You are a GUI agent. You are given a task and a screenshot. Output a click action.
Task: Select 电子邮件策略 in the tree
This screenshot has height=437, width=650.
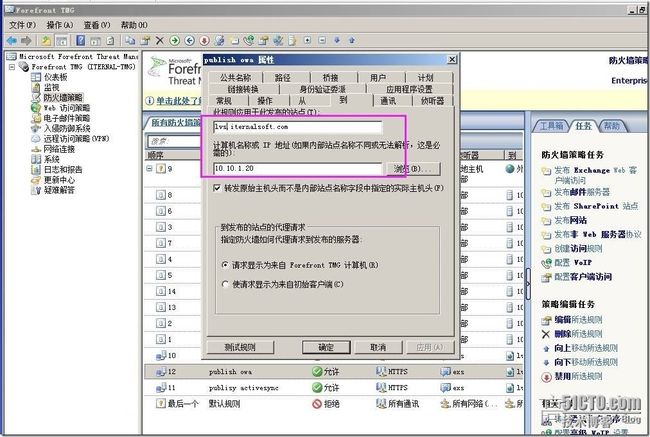click(66, 118)
